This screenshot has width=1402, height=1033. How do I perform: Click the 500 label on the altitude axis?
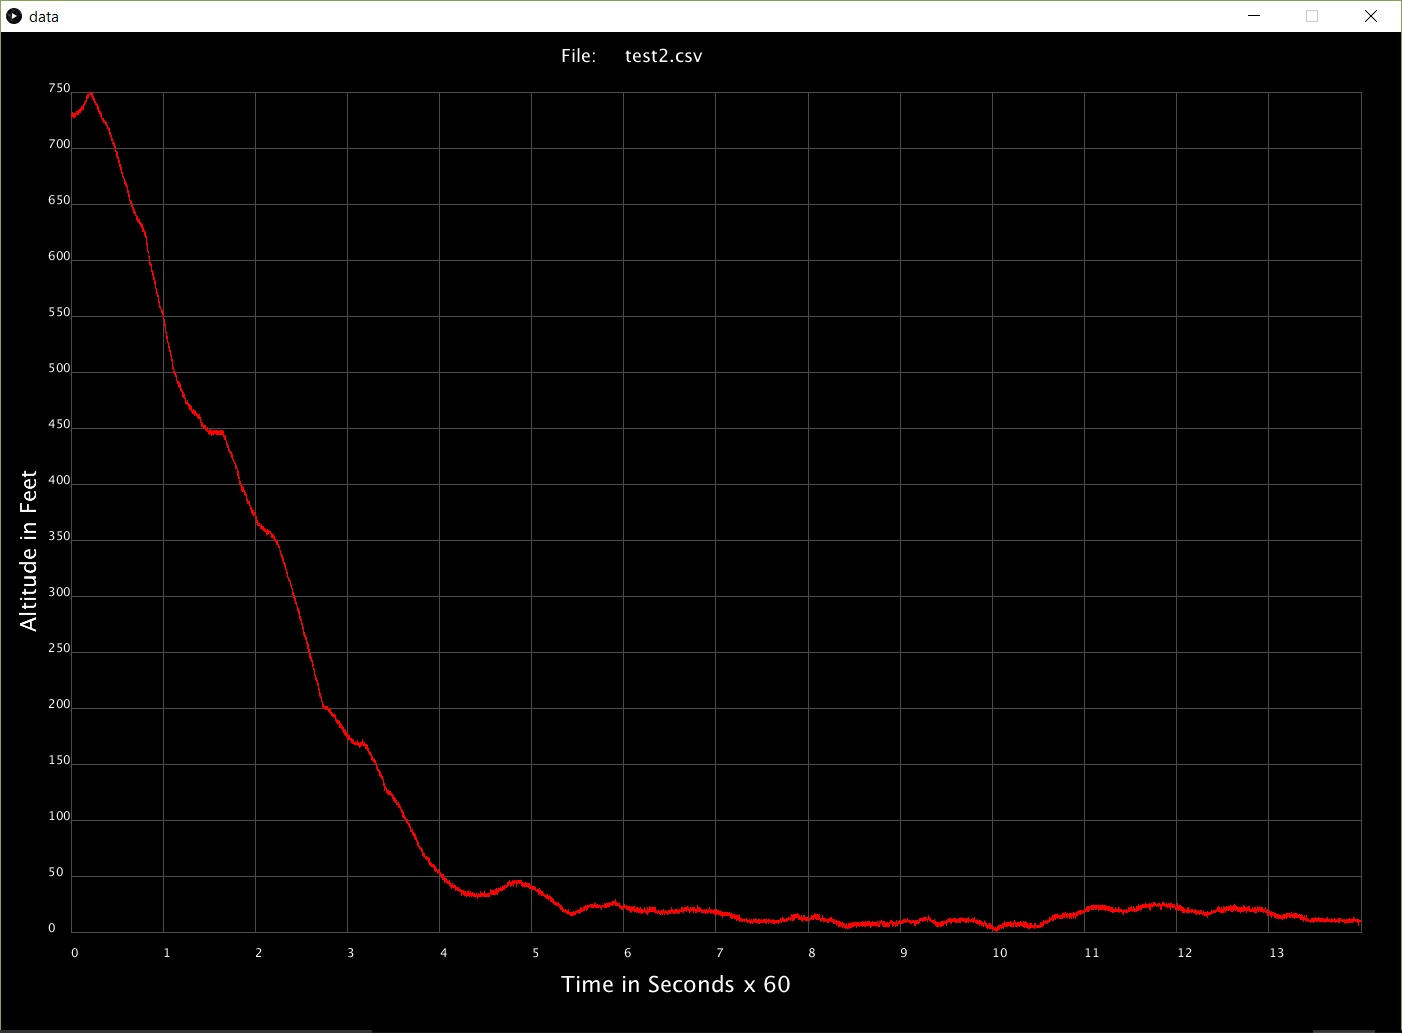coord(59,369)
